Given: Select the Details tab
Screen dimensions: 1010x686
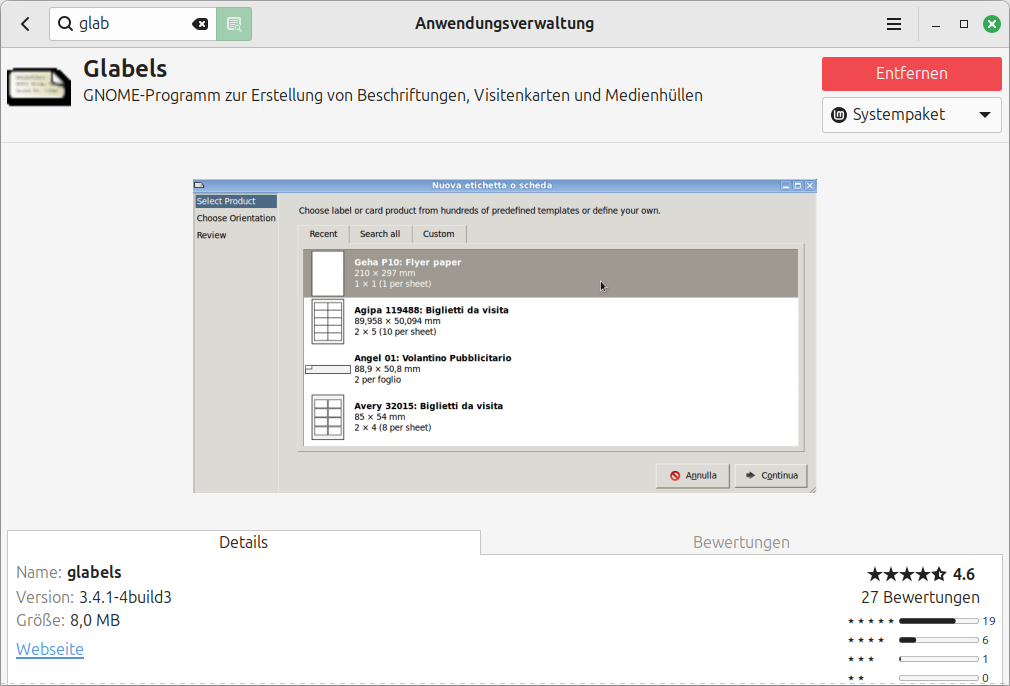Looking at the screenshot, I should point(244,542).
